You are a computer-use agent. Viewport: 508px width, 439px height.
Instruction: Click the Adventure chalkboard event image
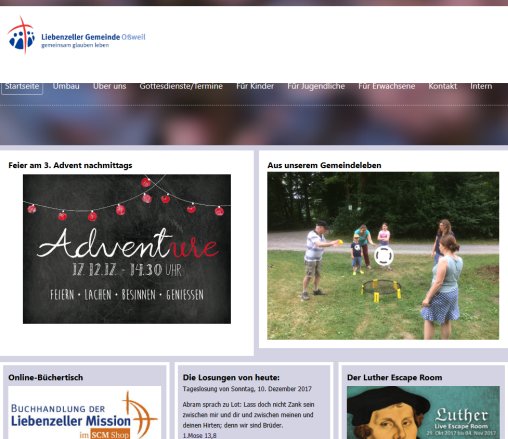(x=127, y=249)
